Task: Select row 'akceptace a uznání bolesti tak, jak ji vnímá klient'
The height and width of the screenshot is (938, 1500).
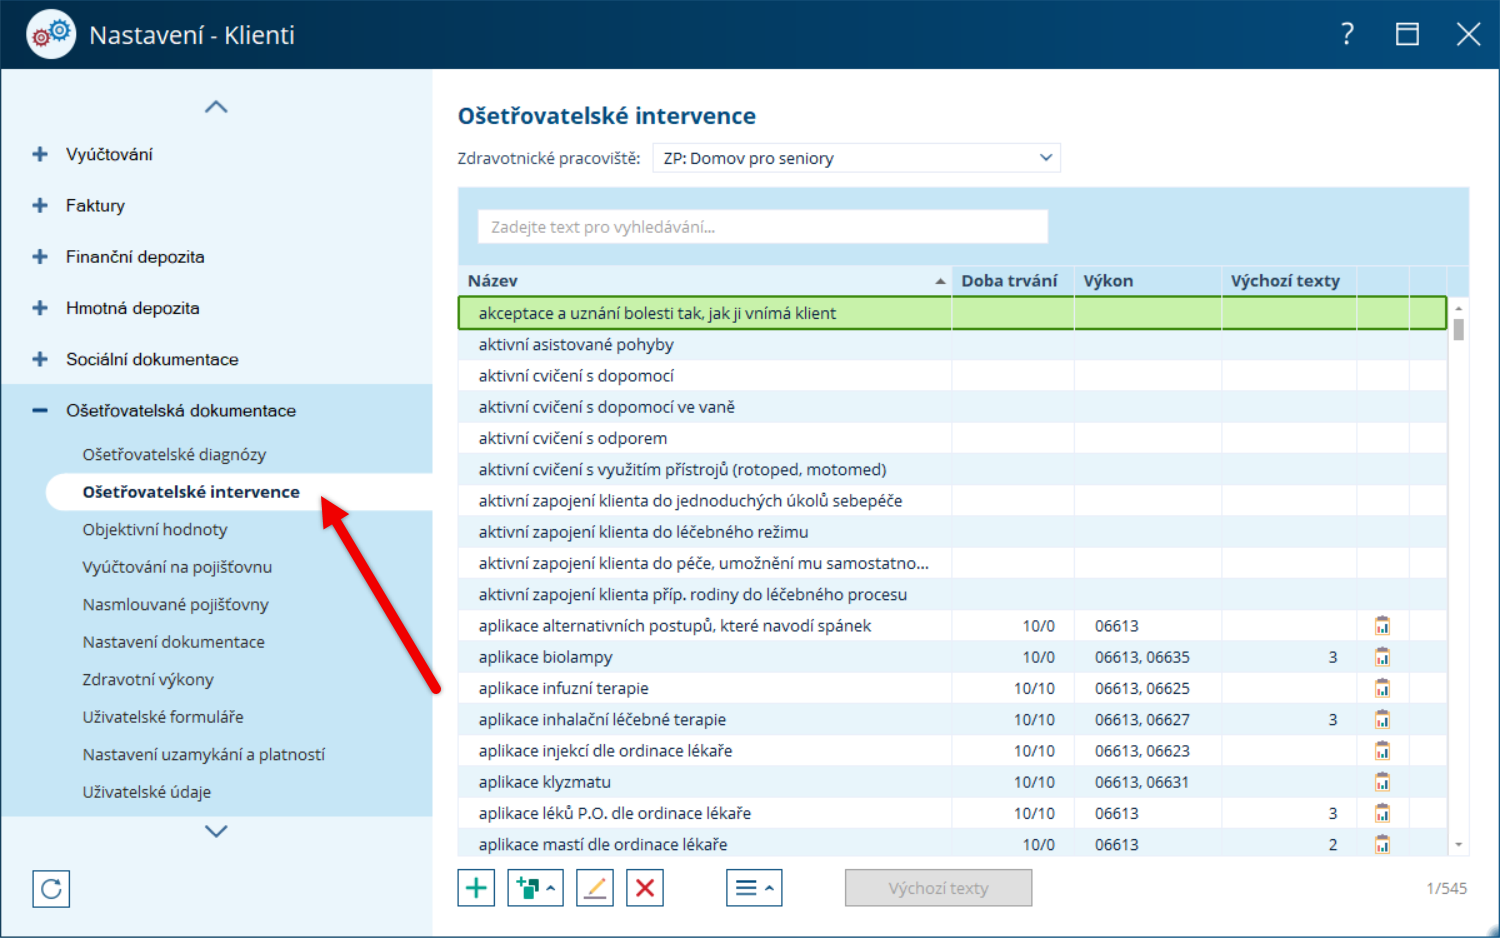Action: (x=952, y=313)
